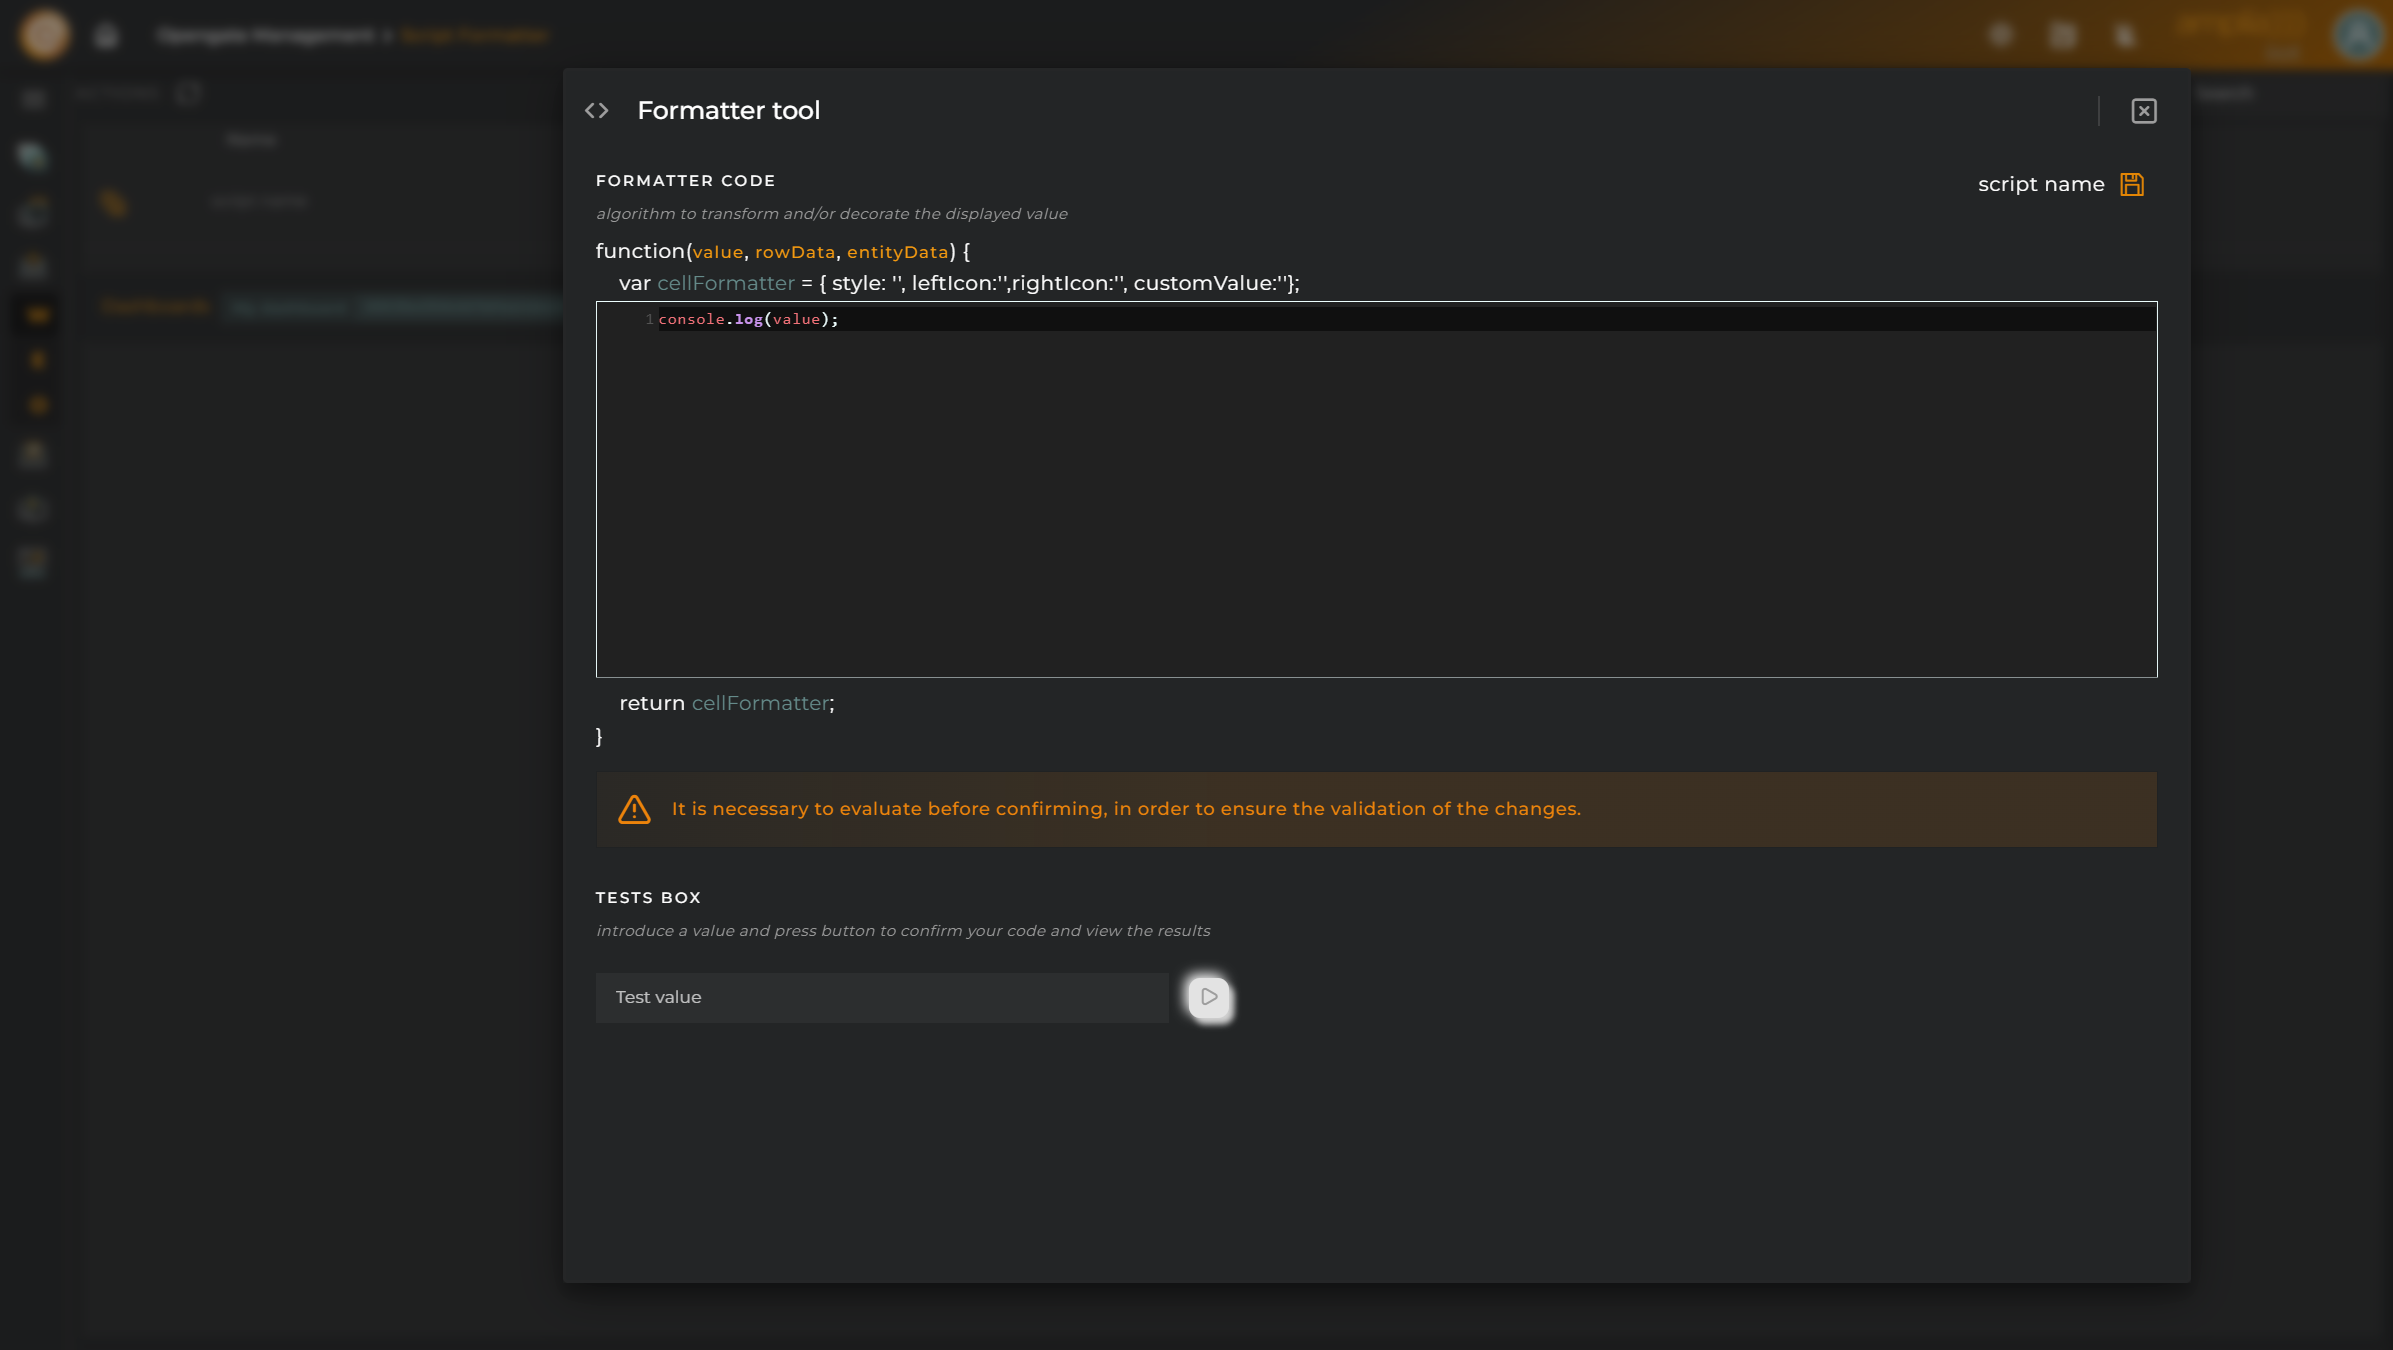Click the return cellFormatter line

(x=726, y=703)
